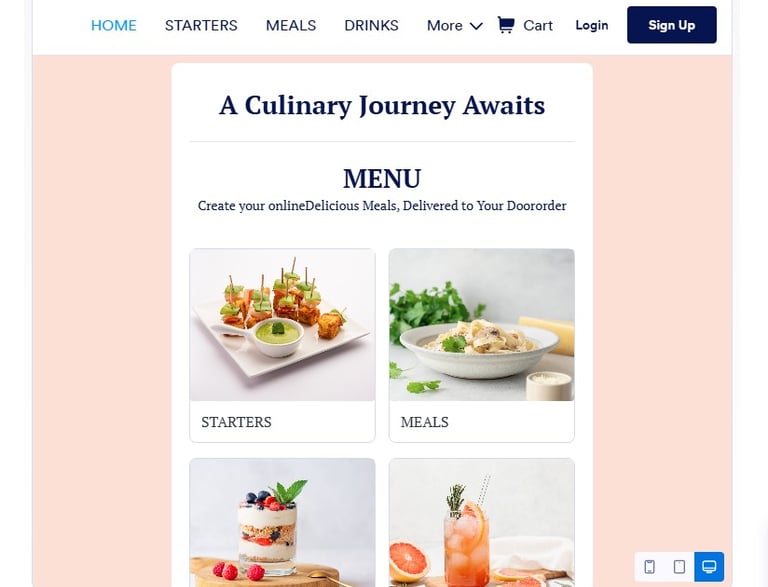Go to the HOME tab

(114, 25)
